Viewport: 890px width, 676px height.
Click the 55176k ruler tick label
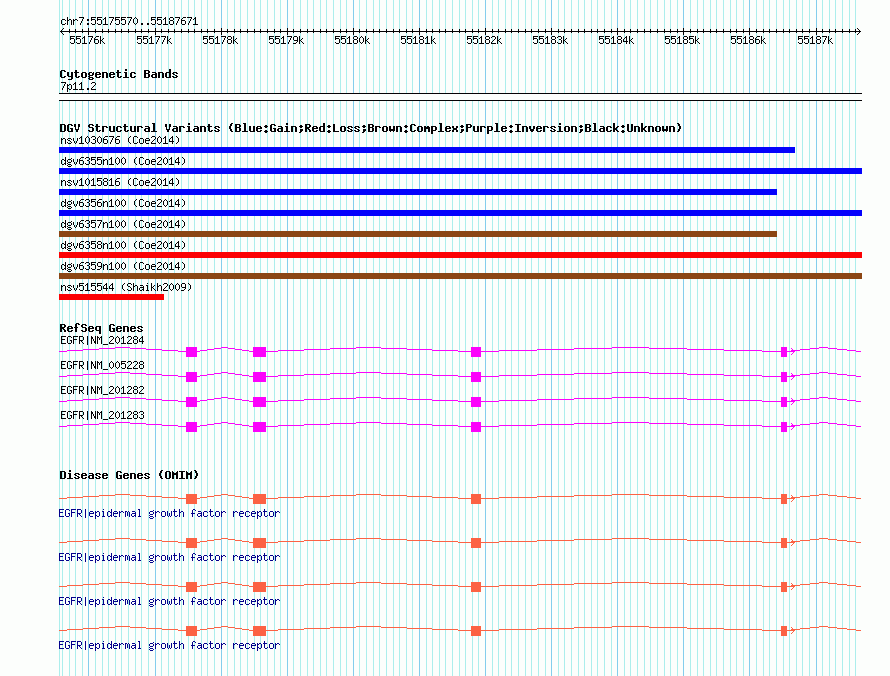[x=87, y=41]
